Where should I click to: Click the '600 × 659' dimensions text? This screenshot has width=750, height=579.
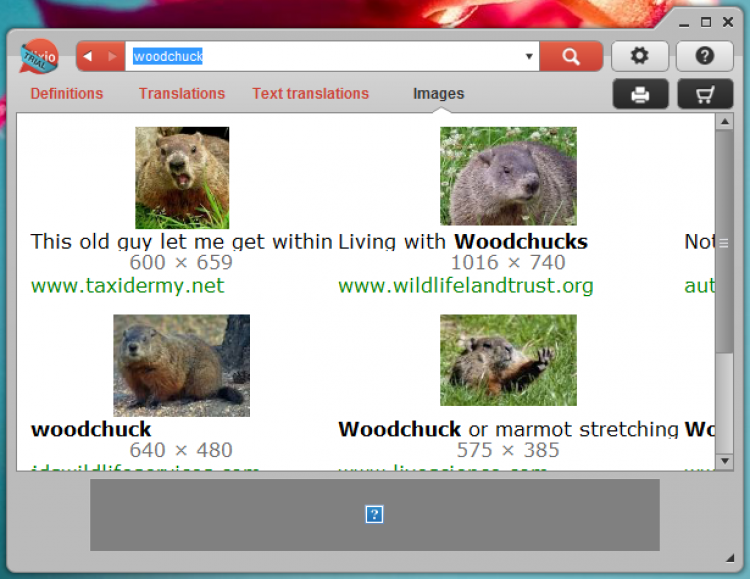[x=181, y=263]
